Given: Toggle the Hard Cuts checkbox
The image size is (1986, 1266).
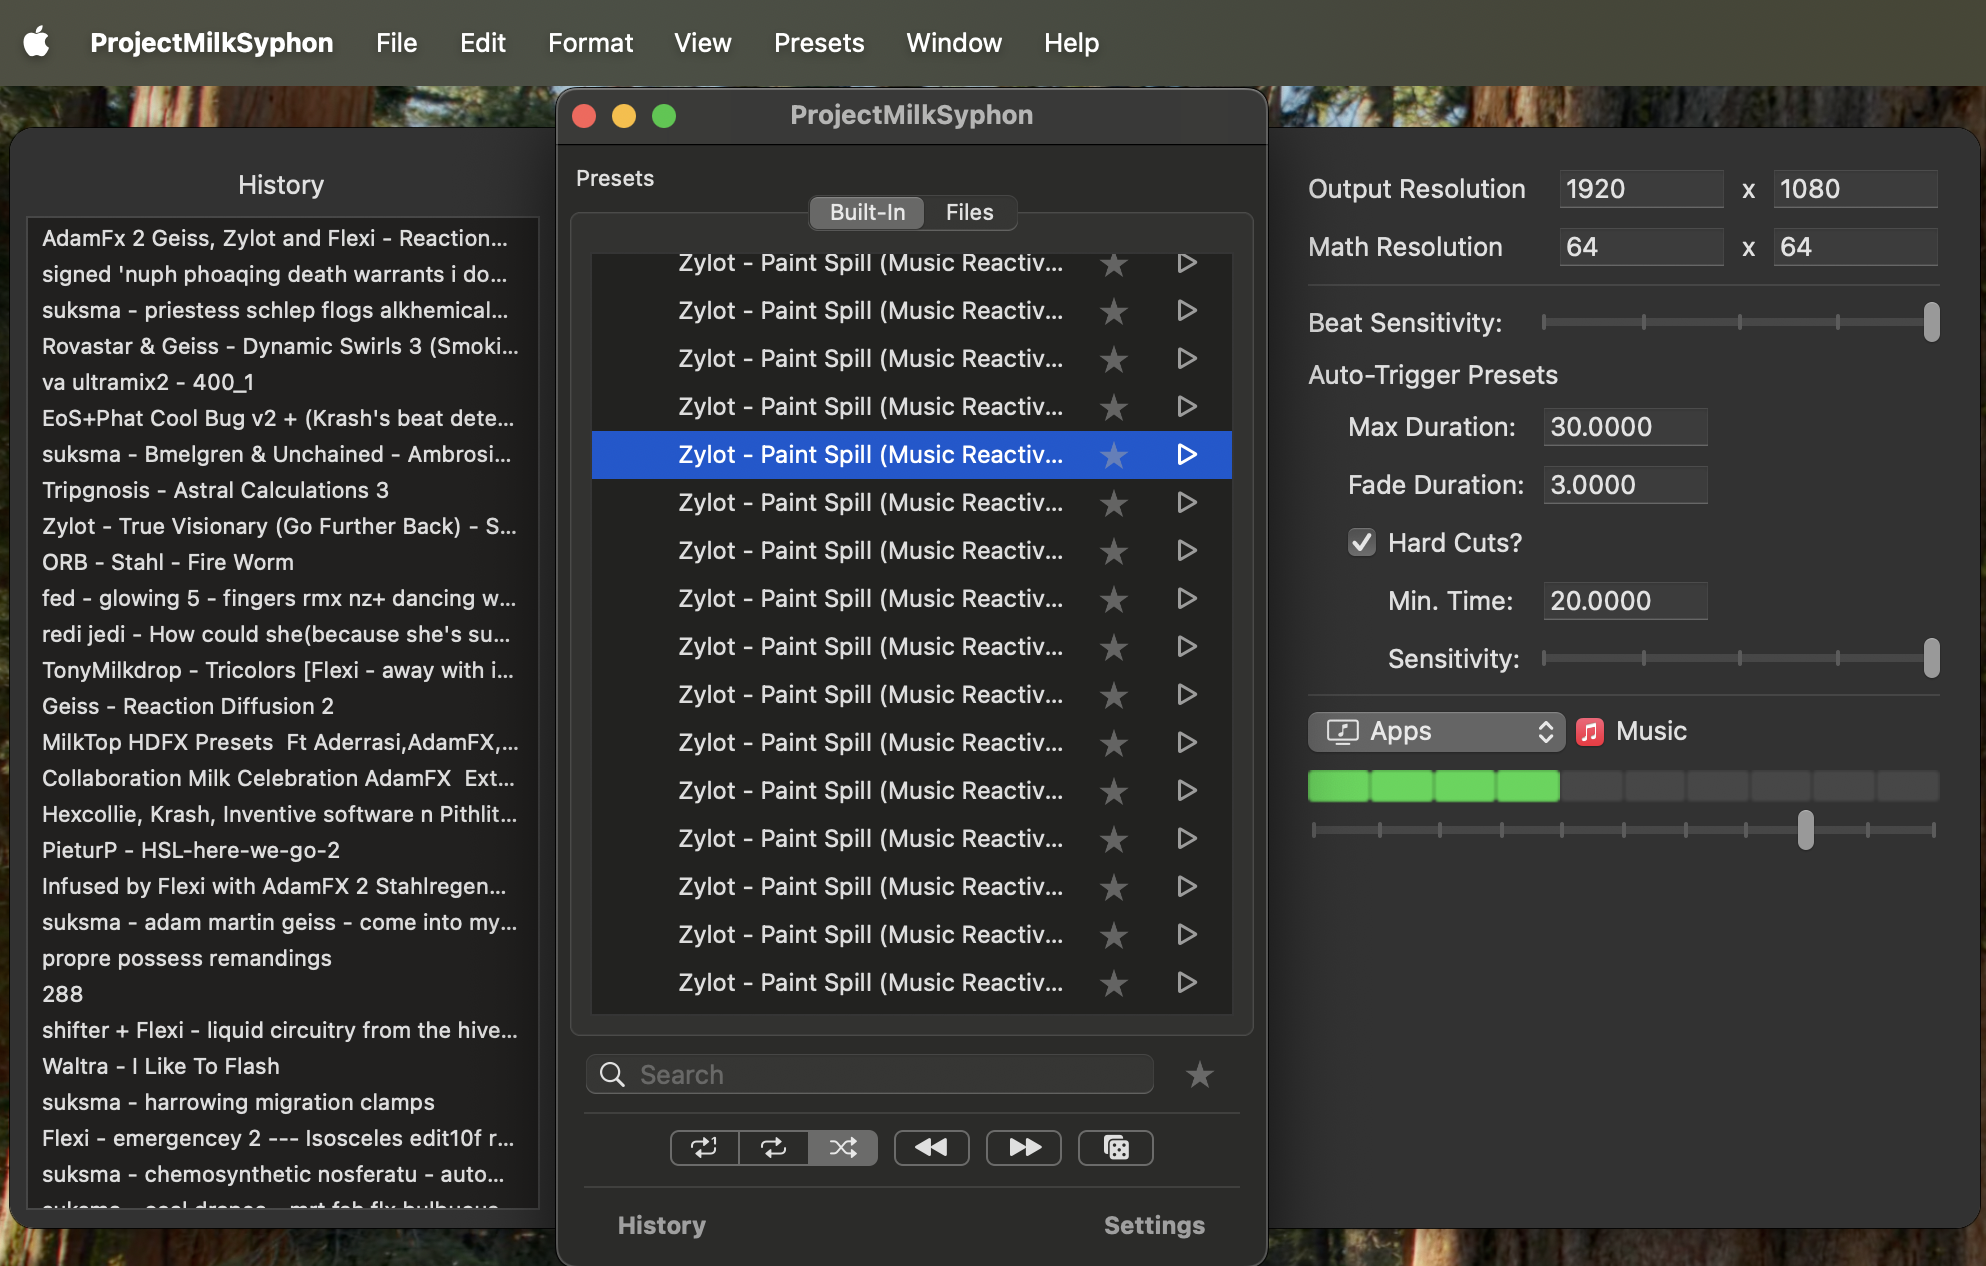Looking at the screenshot, I should coord(1361,543).
